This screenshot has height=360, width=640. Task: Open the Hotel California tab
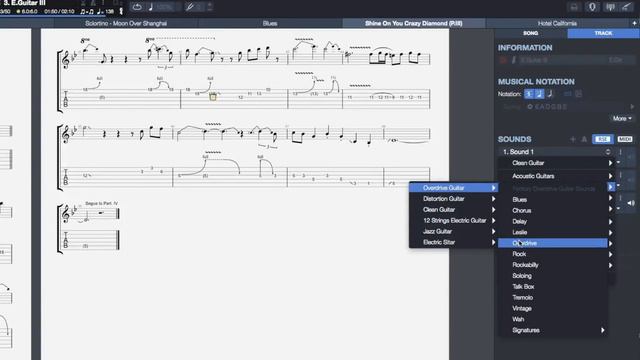[557, 23]
